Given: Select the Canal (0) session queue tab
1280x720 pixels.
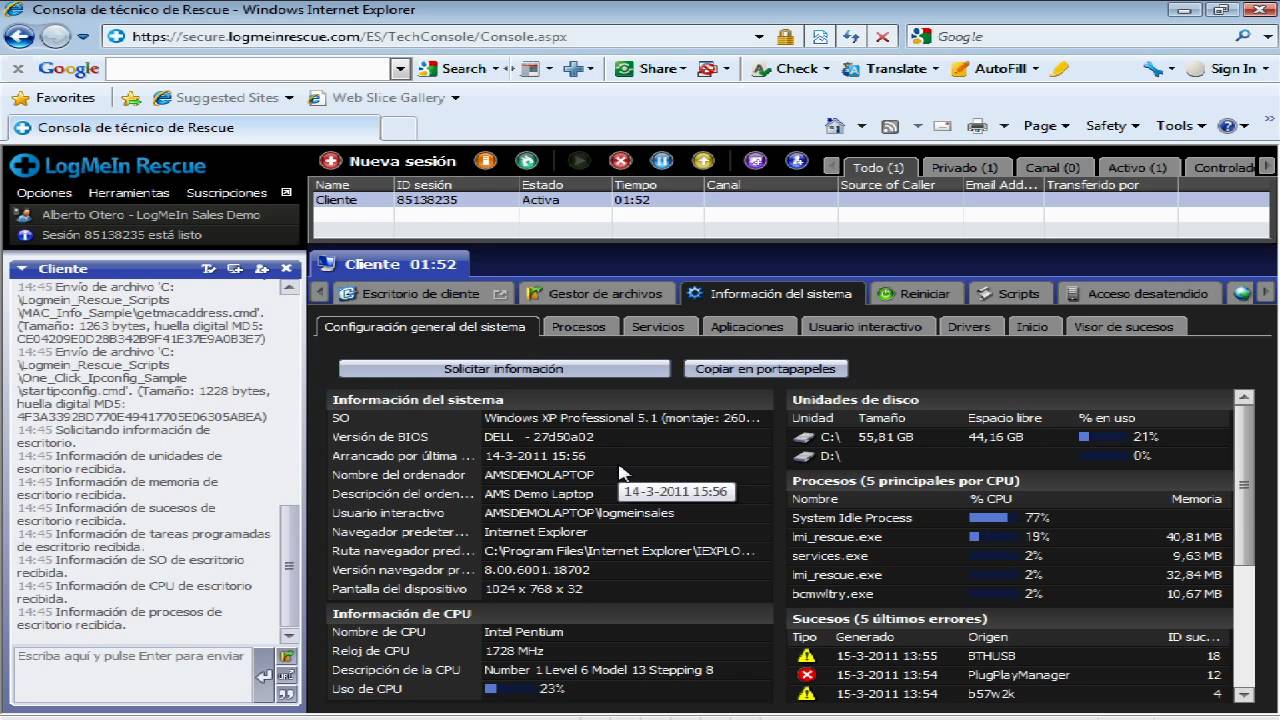Looking at the screenshot, I should click(1052, 168).
